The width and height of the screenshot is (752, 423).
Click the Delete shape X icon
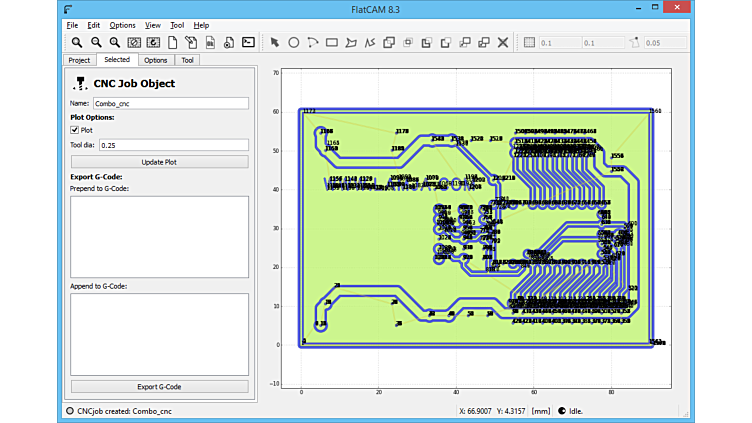point(503,42)
